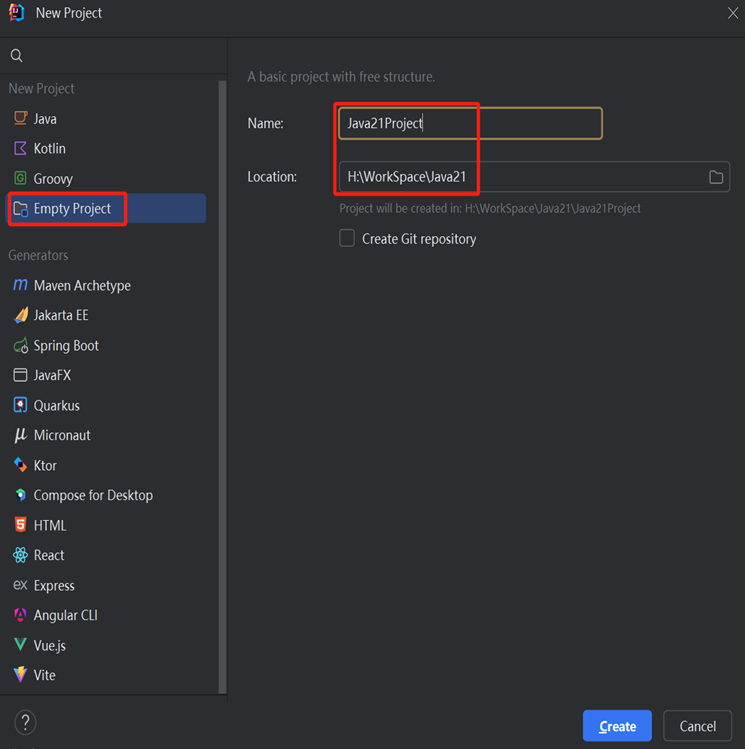Select Java project type
Screen dimensions: 745x749
107,118
